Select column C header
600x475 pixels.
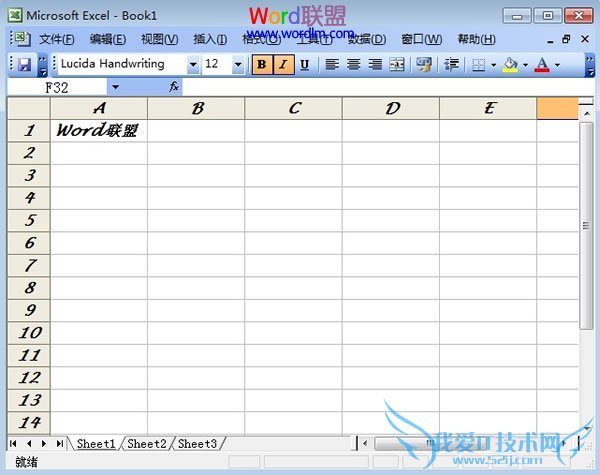click(x=293, y=108)
